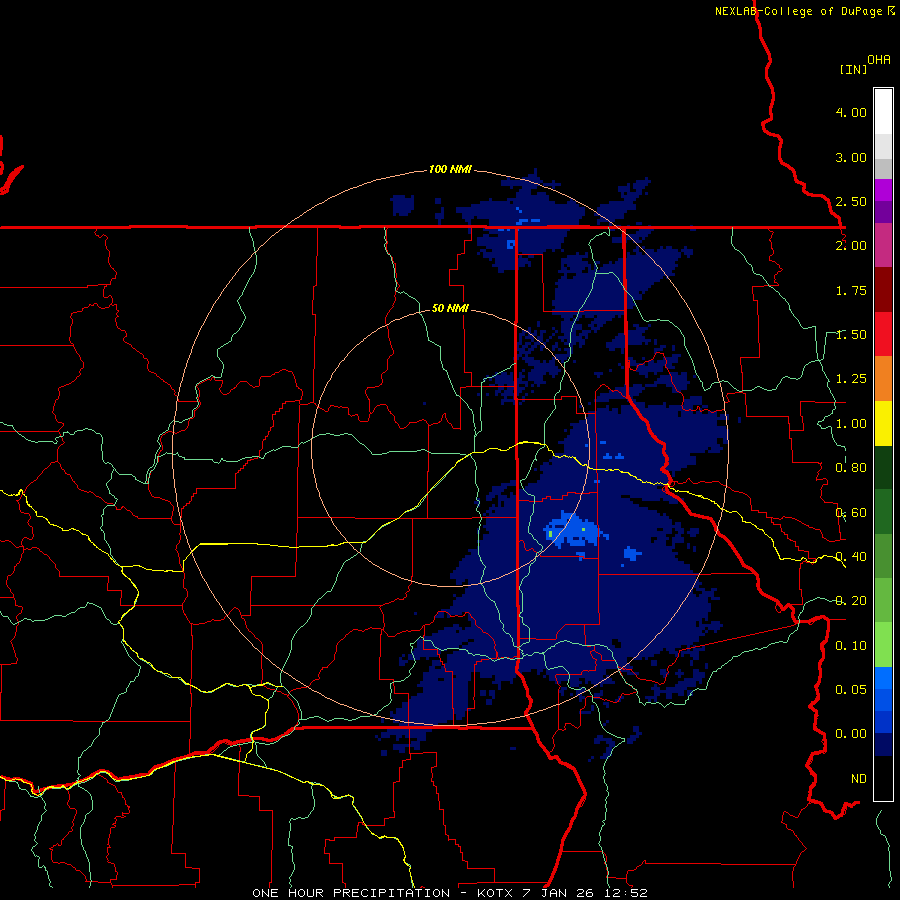Select the white legend swatch at 4.00
Image resolution: width=900 pixels, height=900 pixels.
[x=883, y=111]
